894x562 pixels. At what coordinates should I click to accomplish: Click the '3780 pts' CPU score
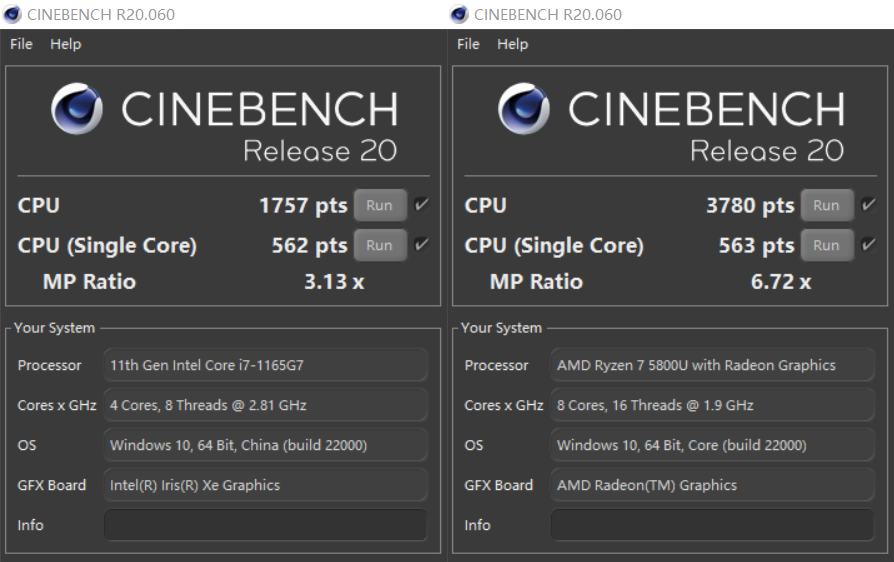pos(750,206)
